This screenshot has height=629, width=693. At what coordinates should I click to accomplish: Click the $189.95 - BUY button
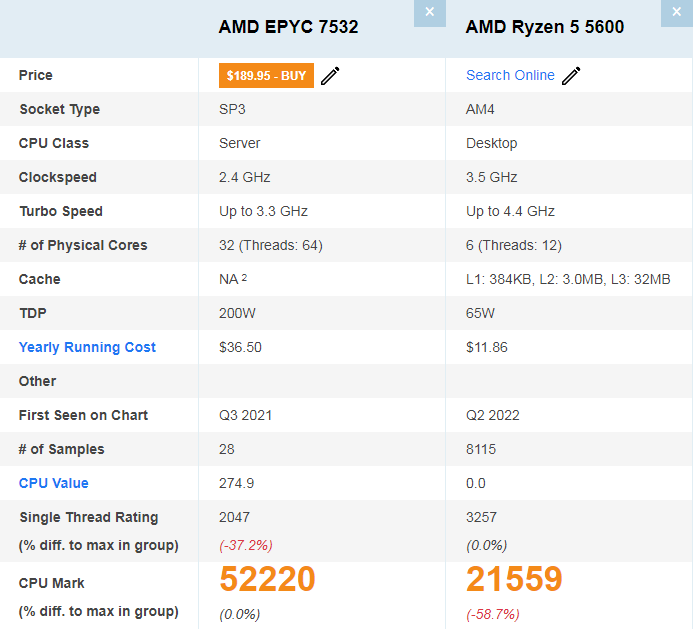tap(267, 76)
